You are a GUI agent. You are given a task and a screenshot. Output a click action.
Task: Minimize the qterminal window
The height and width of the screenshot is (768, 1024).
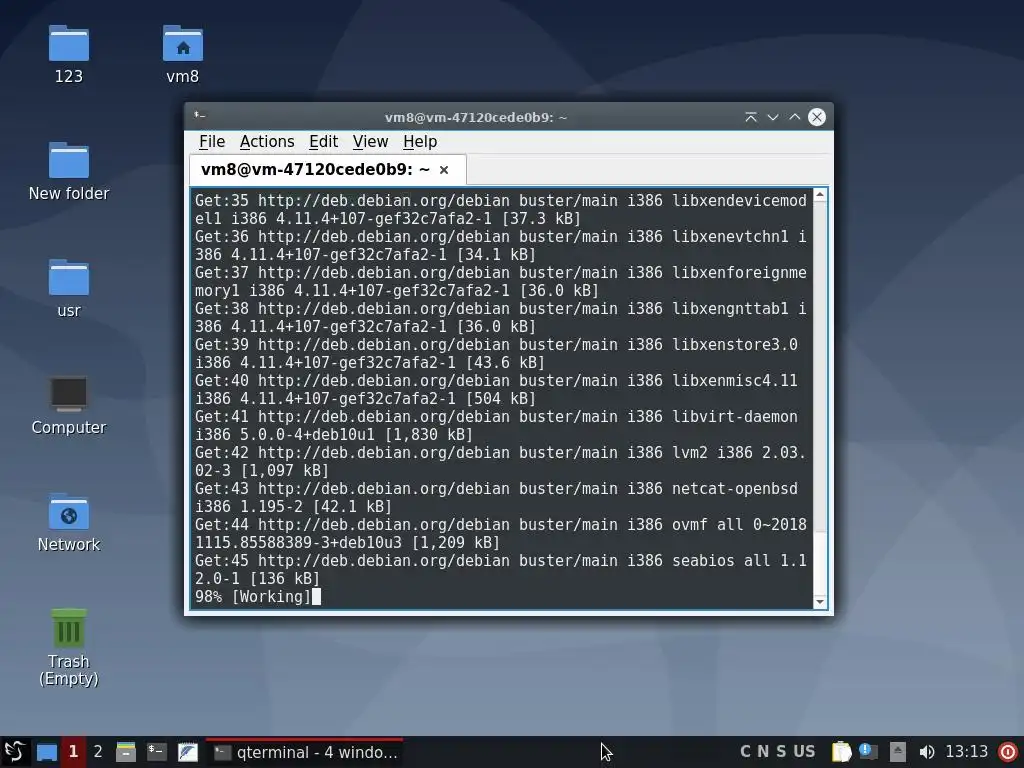point(773,117)
